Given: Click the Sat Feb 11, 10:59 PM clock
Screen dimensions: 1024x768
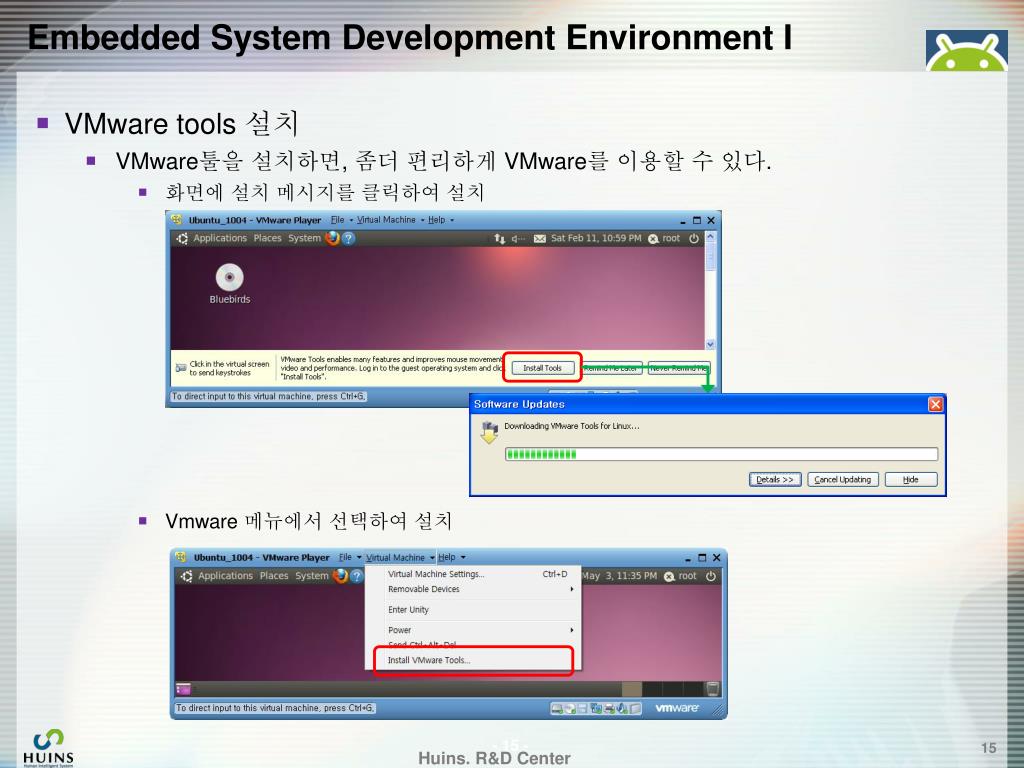Looking at the screenshot, I should [596, 238].
